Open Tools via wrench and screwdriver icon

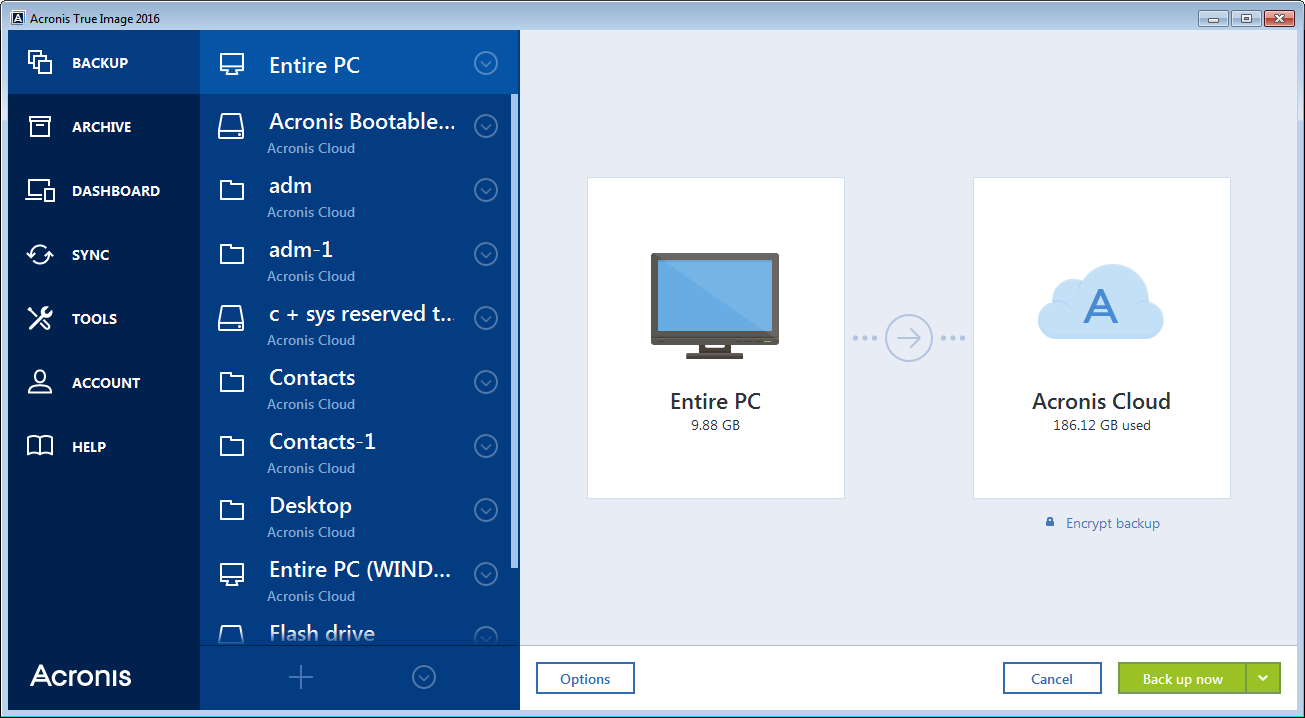click(40, 319)
